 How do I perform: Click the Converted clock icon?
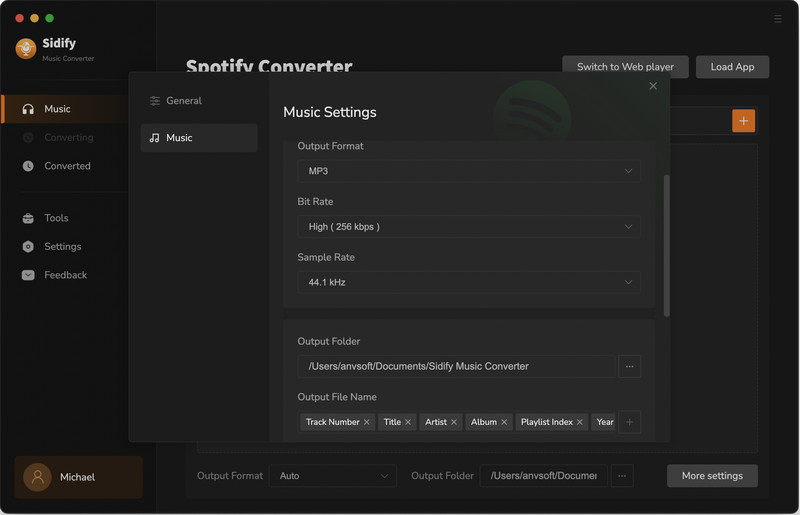pyautogui.click(x=28, y=166)
